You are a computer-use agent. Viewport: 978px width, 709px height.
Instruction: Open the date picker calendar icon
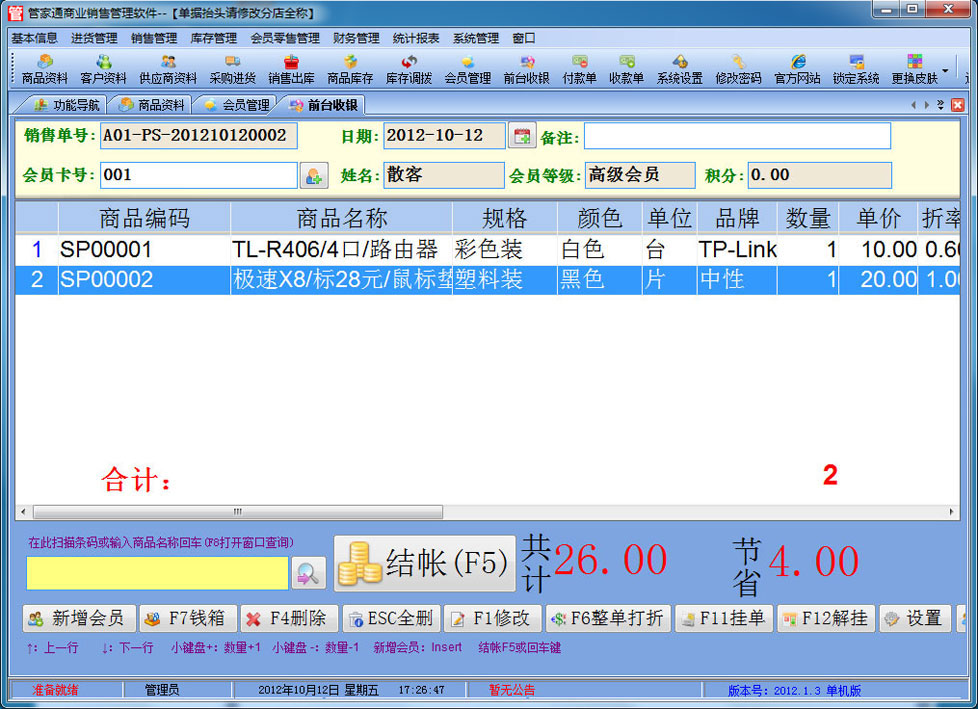click(522, 135)
